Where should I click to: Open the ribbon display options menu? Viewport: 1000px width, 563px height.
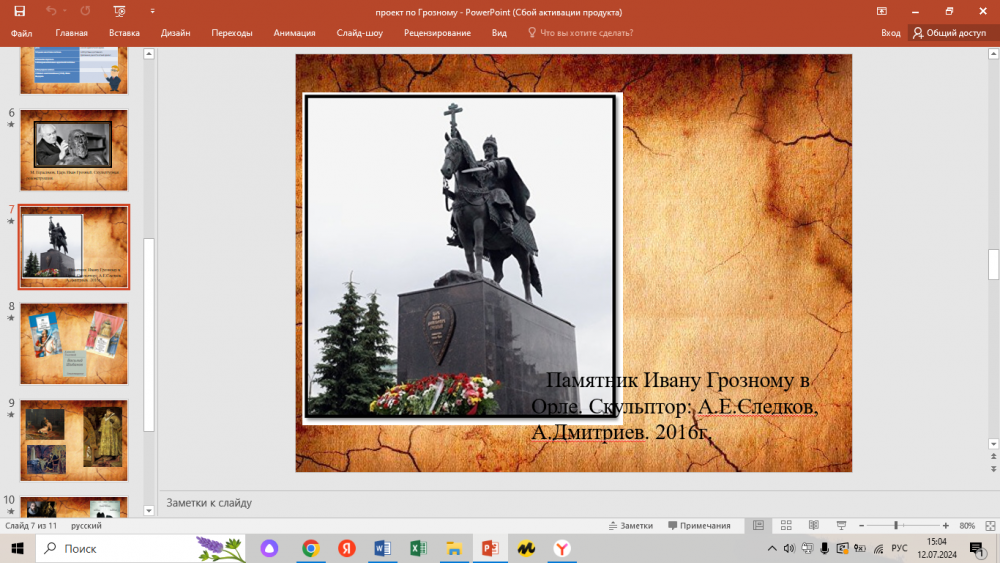tap(881, 11)
